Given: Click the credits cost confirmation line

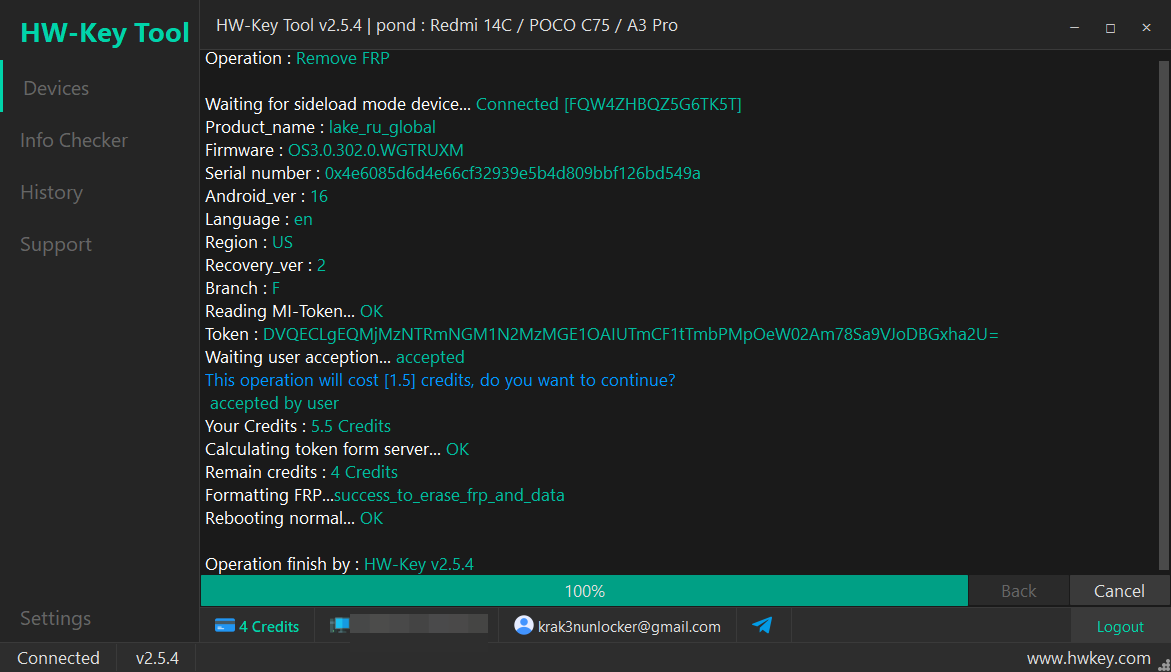Looking at the screenshot, I should [440, 380].
